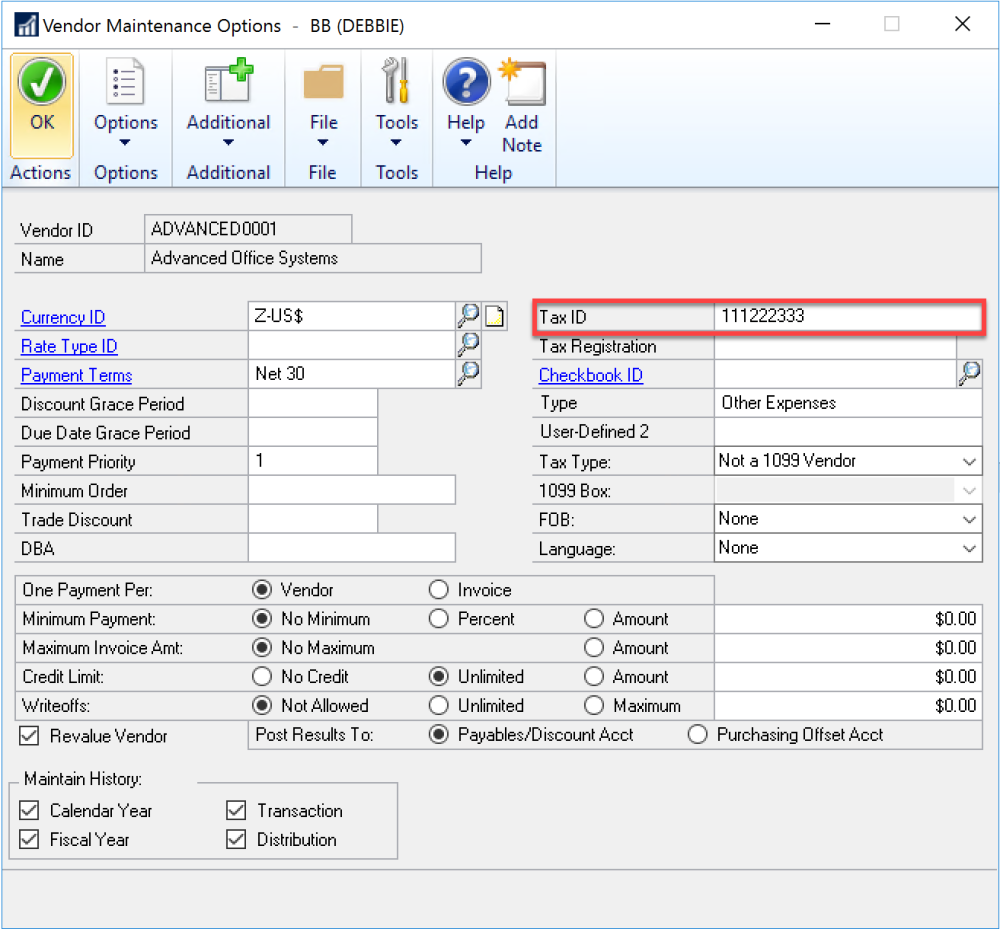Click the Checkbook ID lookup magnifier
Viewport: 1000px width, 929px height.
968,375
